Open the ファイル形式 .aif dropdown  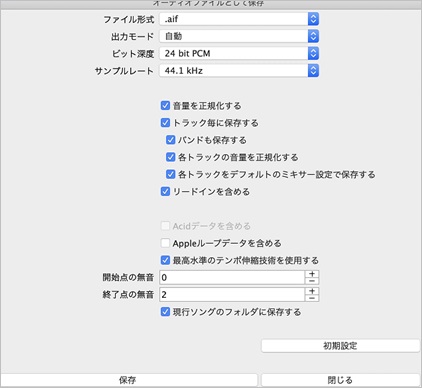point(239,19)
